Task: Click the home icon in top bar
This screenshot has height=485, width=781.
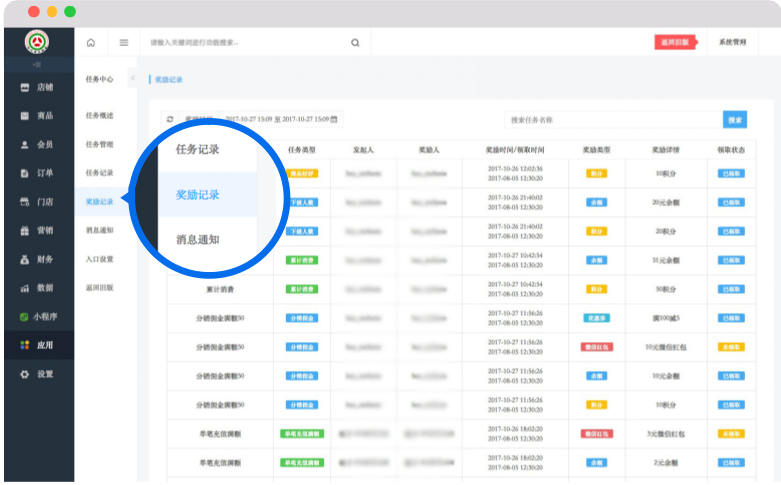Action: 91,43
